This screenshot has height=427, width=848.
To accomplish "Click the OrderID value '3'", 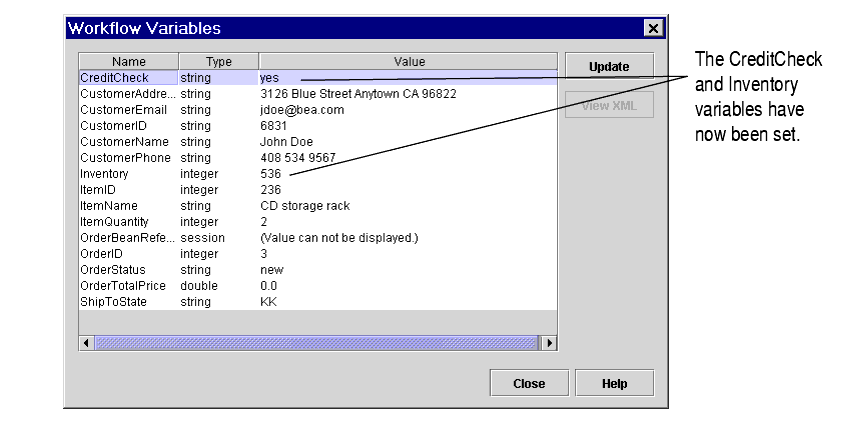I will (x=263, y=253).
